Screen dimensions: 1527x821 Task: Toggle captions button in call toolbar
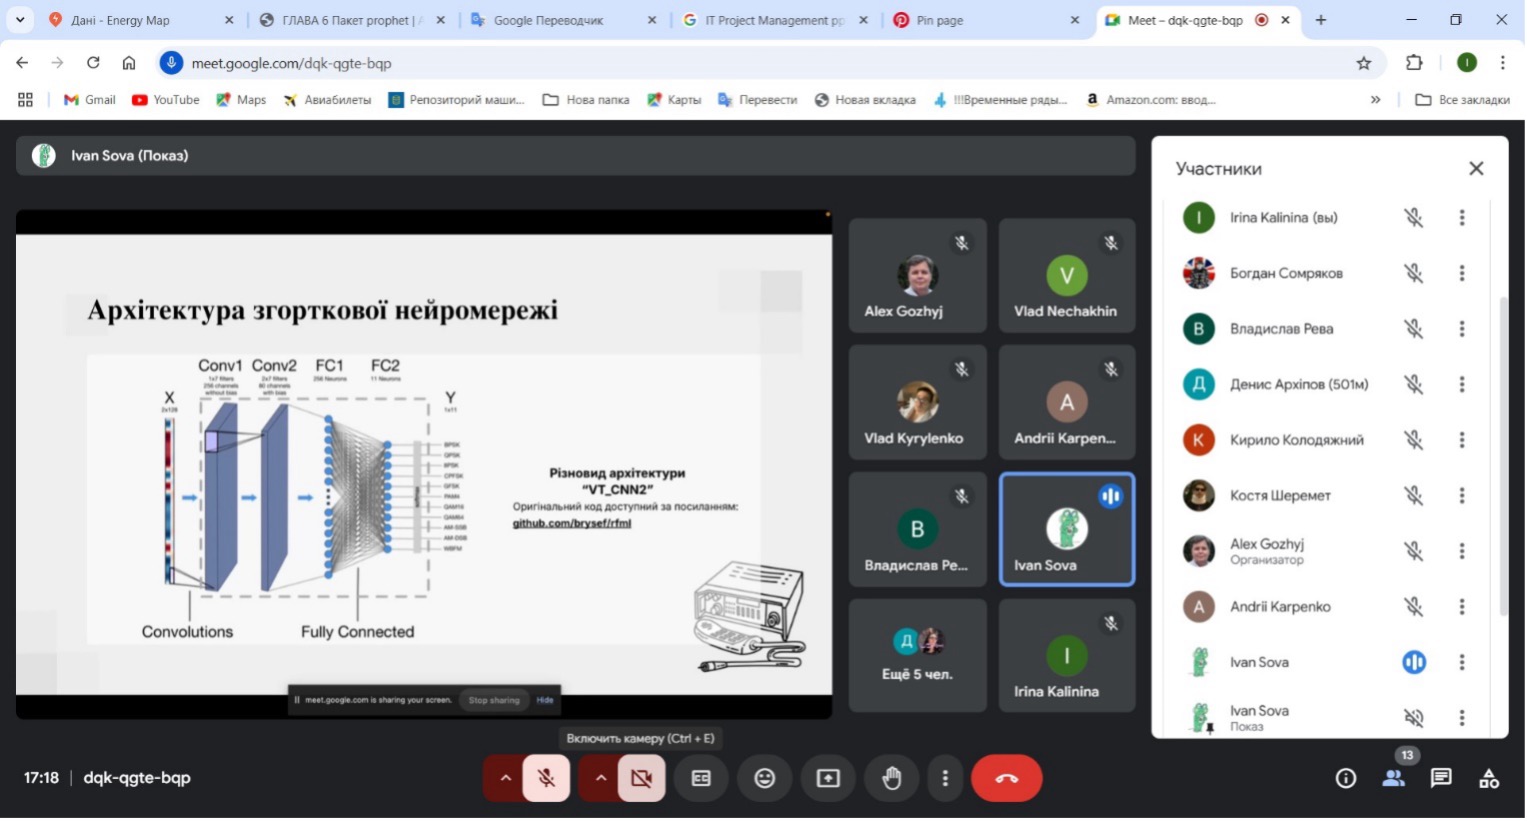701,779
